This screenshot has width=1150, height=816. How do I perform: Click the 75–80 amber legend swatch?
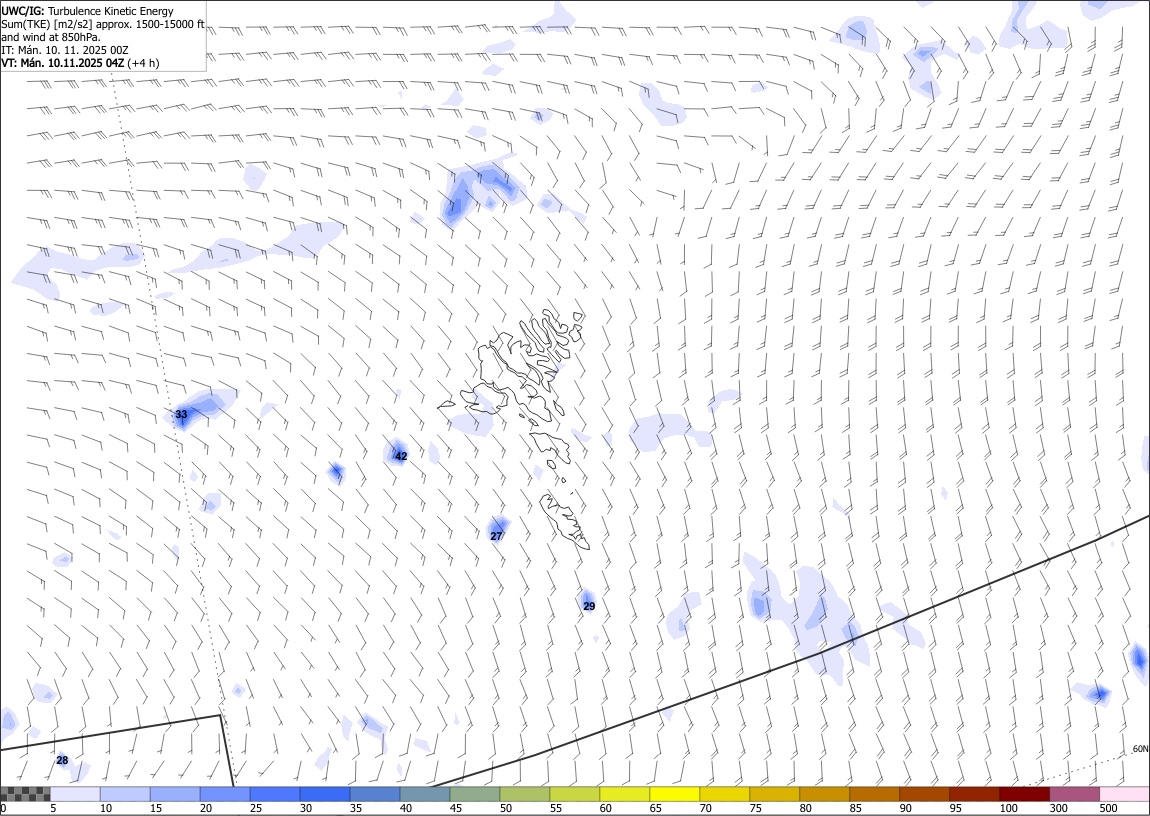[774, 794]
